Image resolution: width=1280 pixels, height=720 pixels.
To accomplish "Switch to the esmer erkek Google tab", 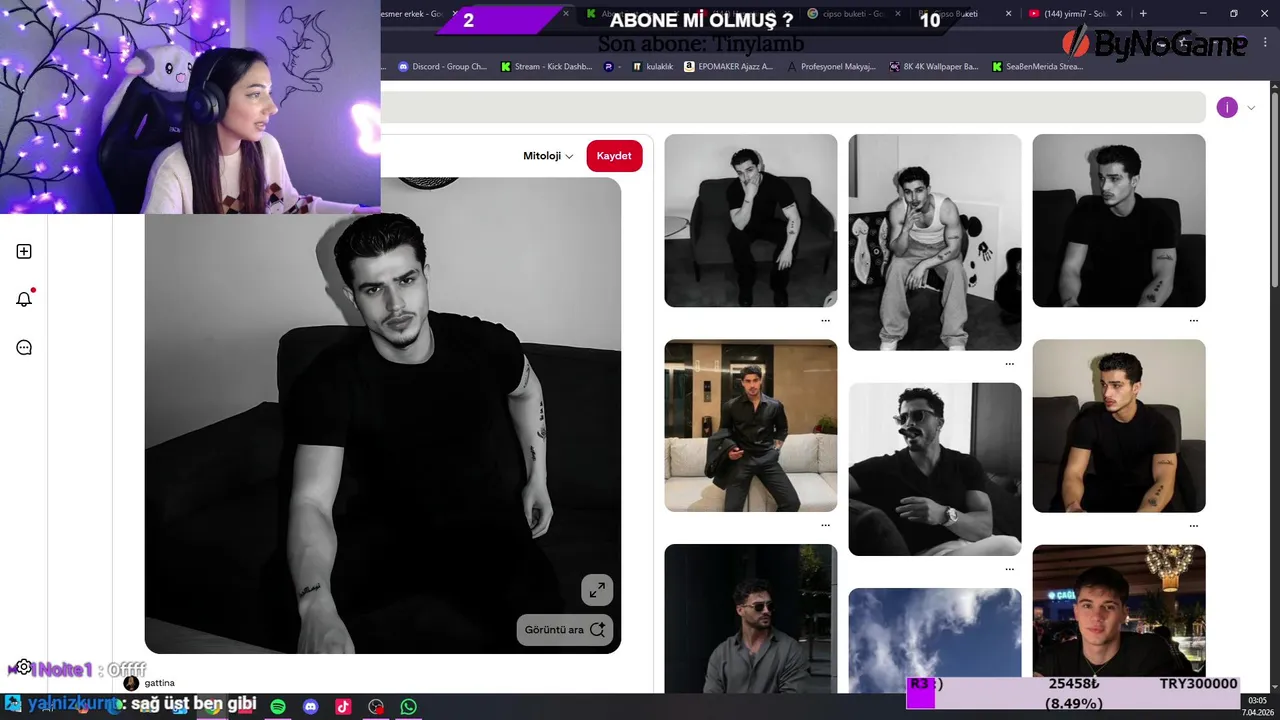I will click(412, 14).
